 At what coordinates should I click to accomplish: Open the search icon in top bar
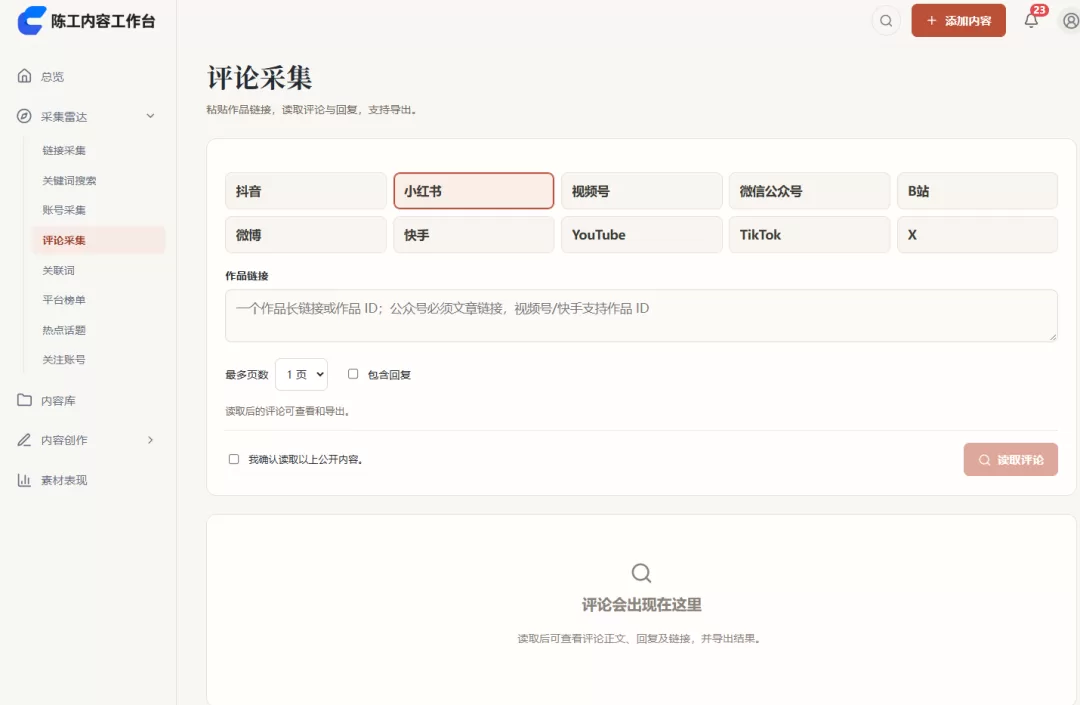point(886,21)
